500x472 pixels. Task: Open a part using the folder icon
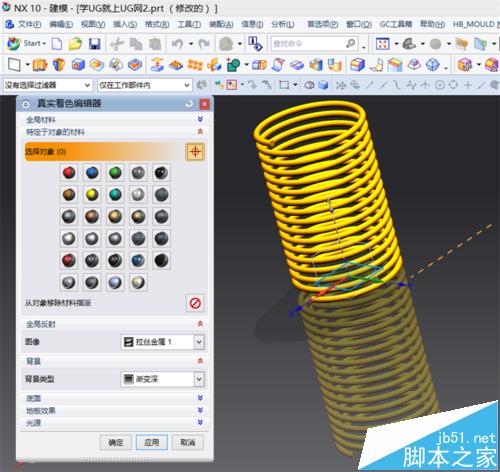(x=75, y=44)
